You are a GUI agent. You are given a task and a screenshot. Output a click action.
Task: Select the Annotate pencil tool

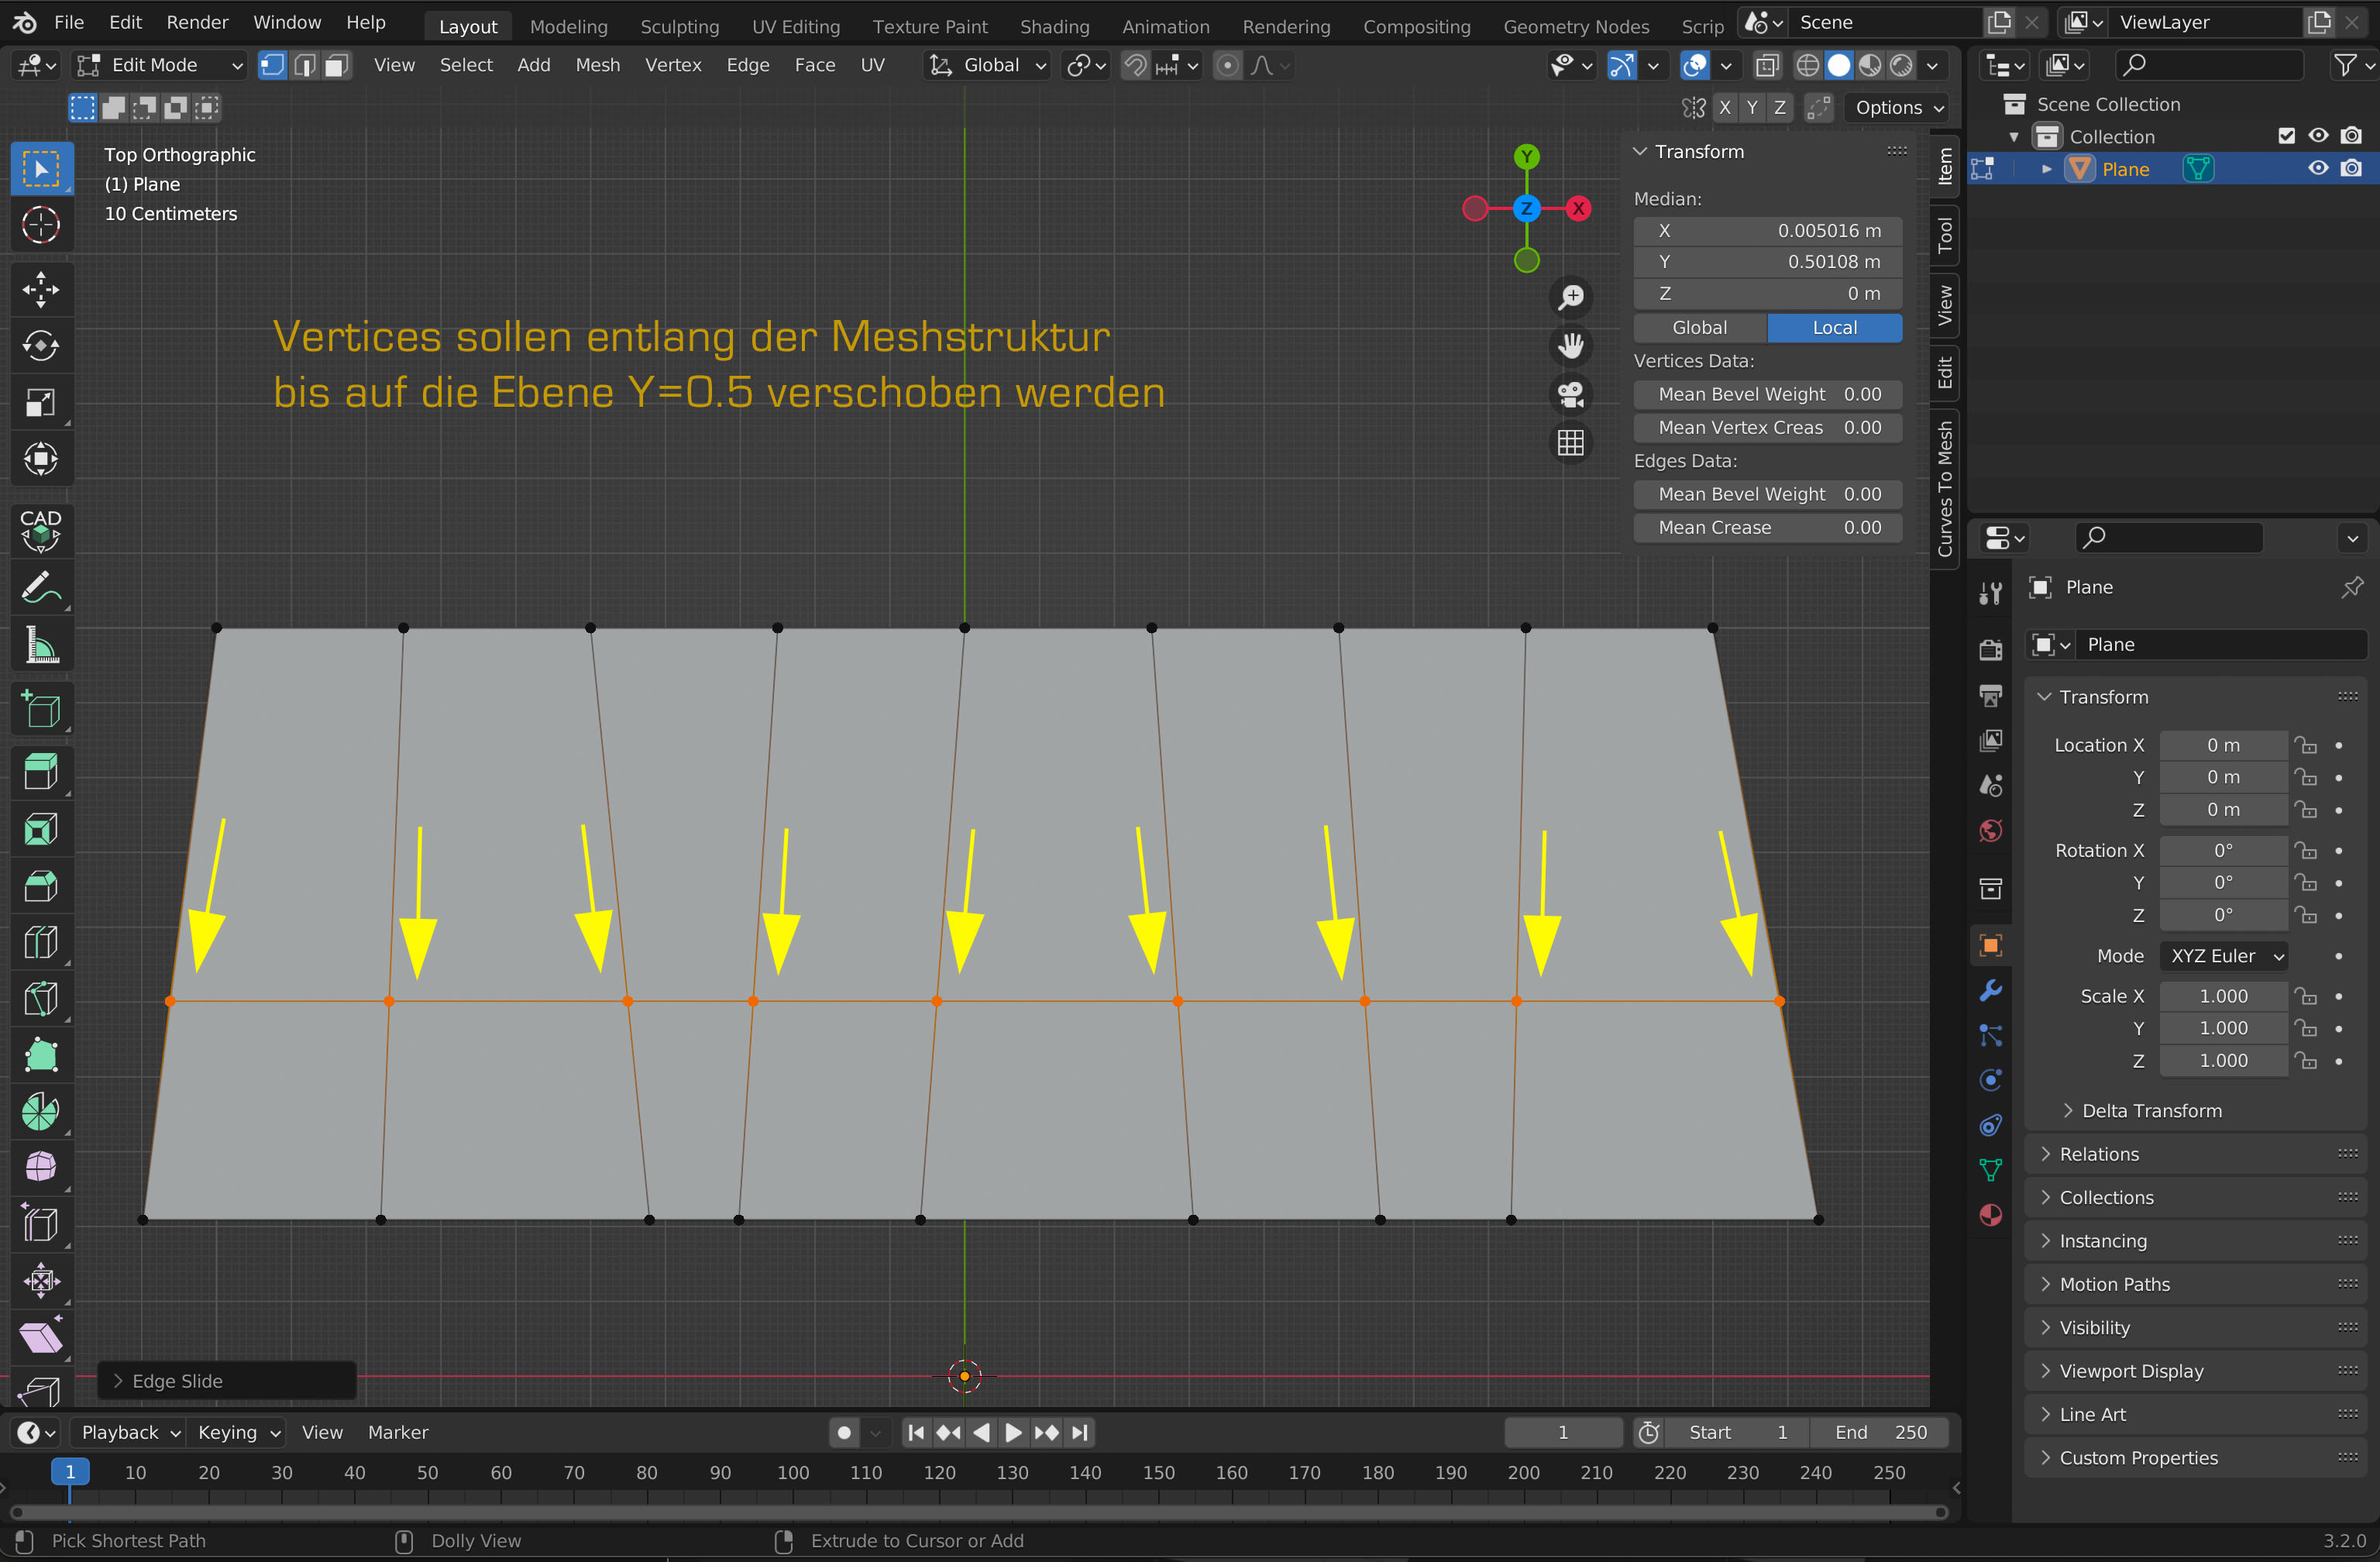(x=40, y=588)
